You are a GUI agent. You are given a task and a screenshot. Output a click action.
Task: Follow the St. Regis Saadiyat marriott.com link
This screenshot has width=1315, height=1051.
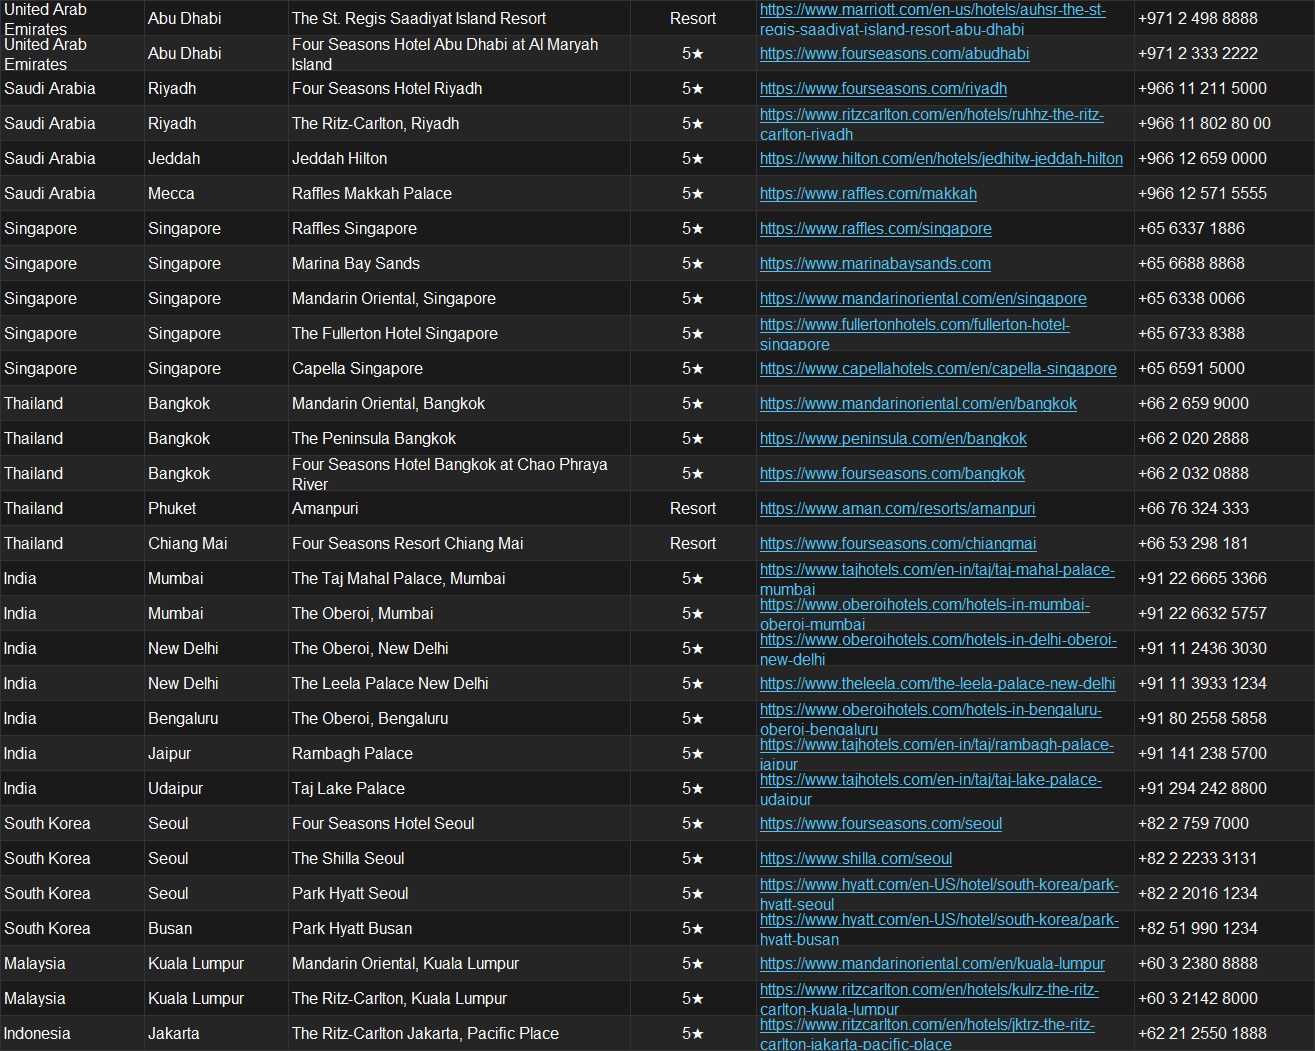pyautogui.click(x=933, y=19)
